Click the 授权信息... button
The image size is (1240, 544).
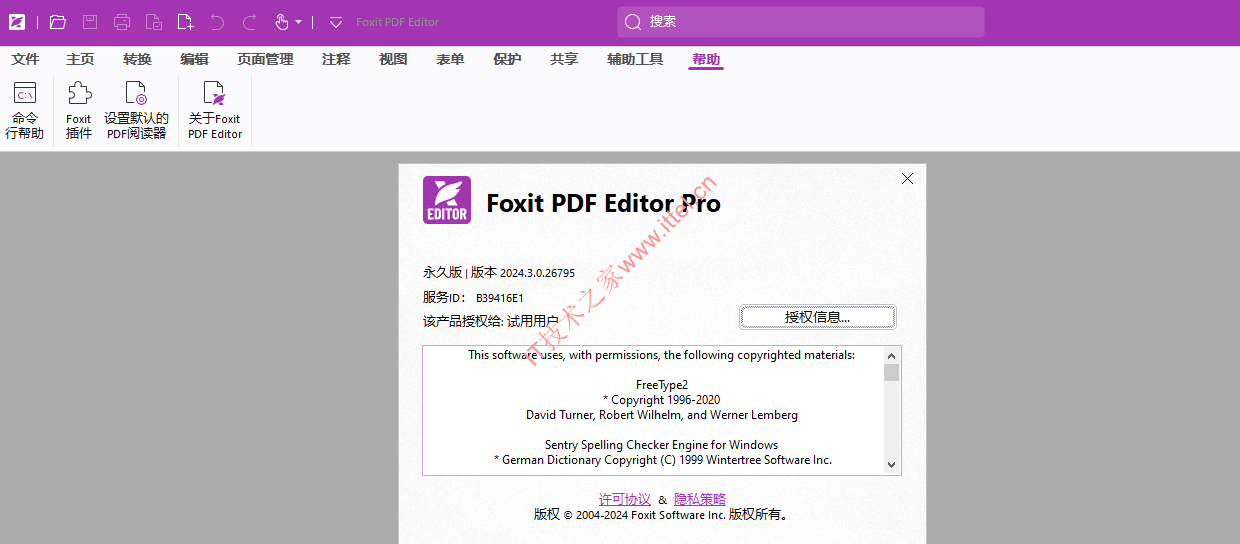click(x=817, y=317)
